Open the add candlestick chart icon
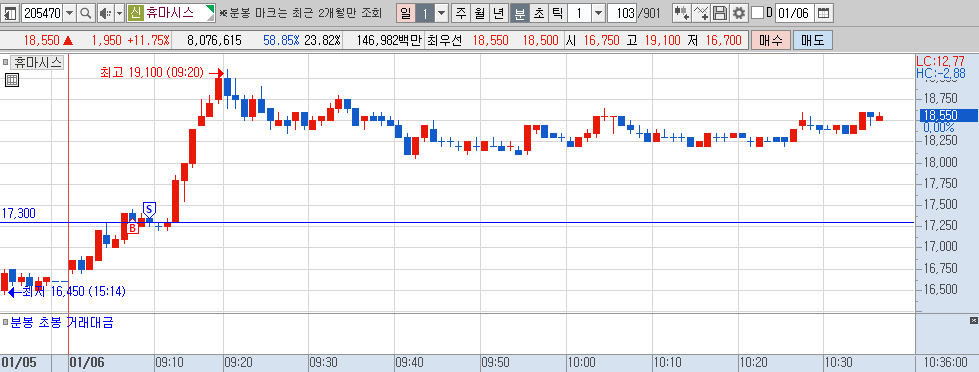Image resolution: width=979 pixels, height=372 pixels. click(x=682, y=12)
